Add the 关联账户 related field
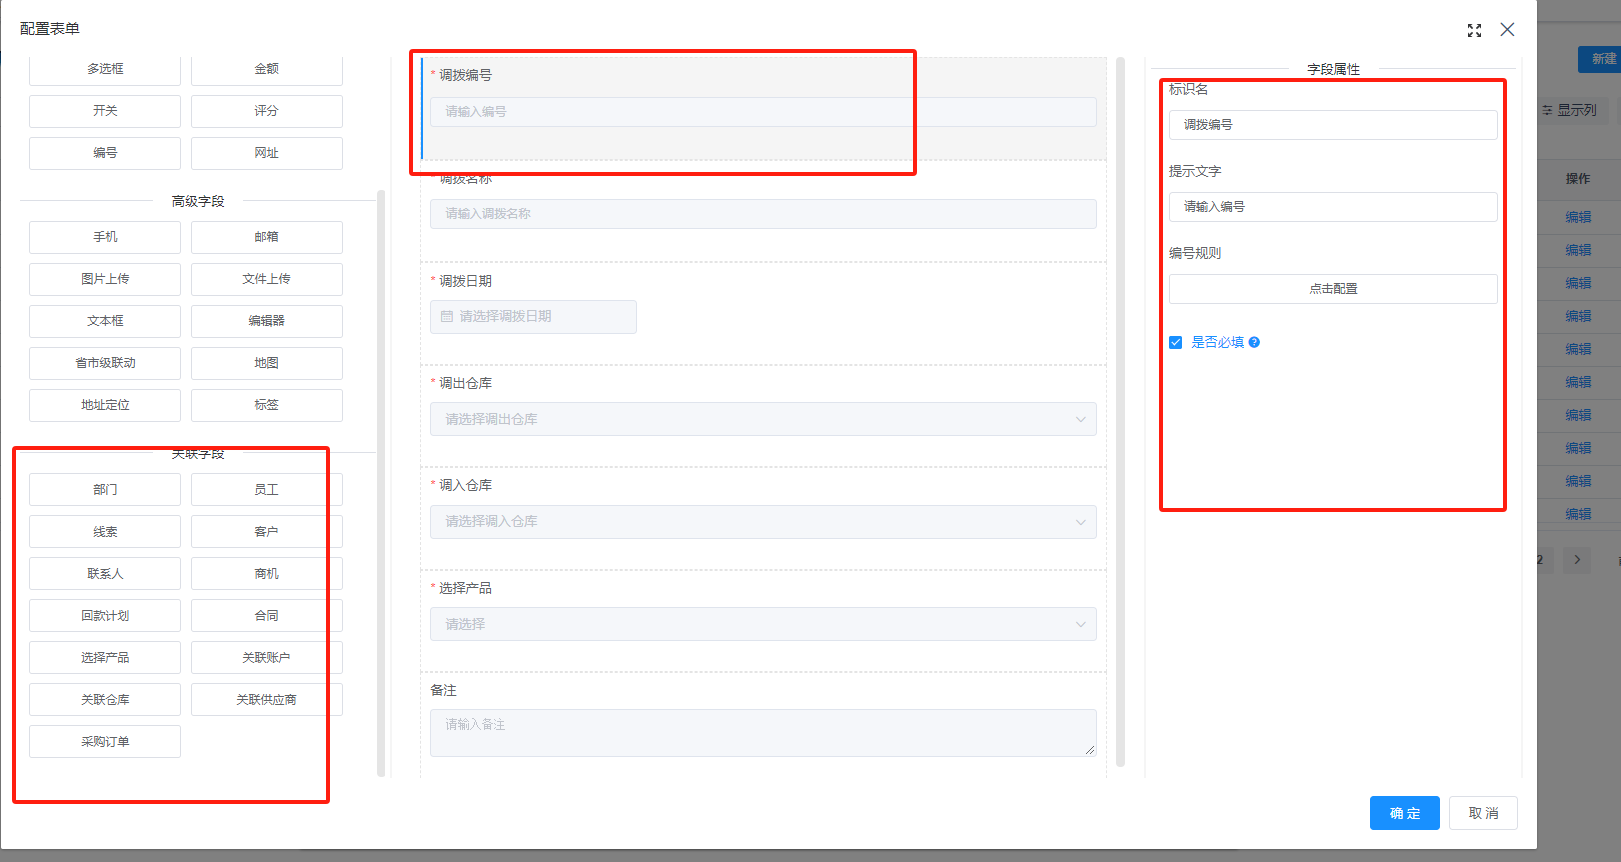This screenshot has height=862, width=1621. pyautogui.click(x=267, y=658)
